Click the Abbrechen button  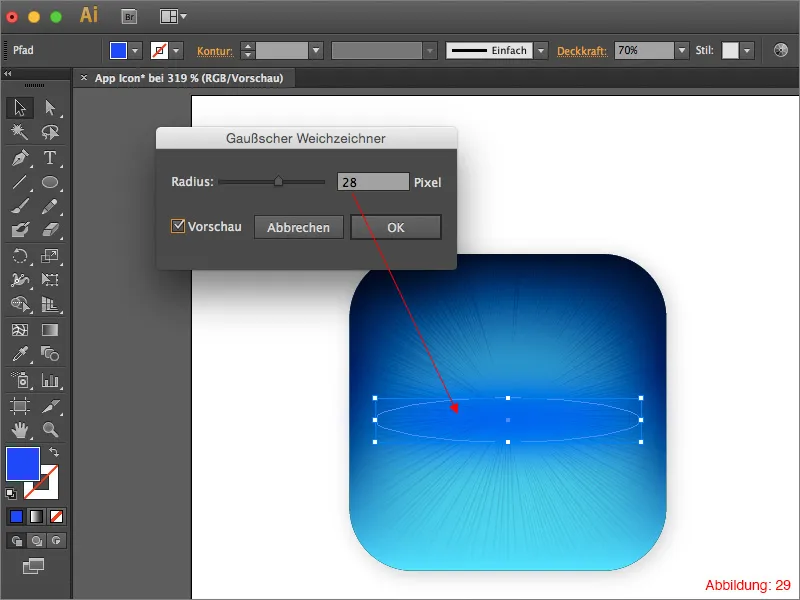pos(298,227)
